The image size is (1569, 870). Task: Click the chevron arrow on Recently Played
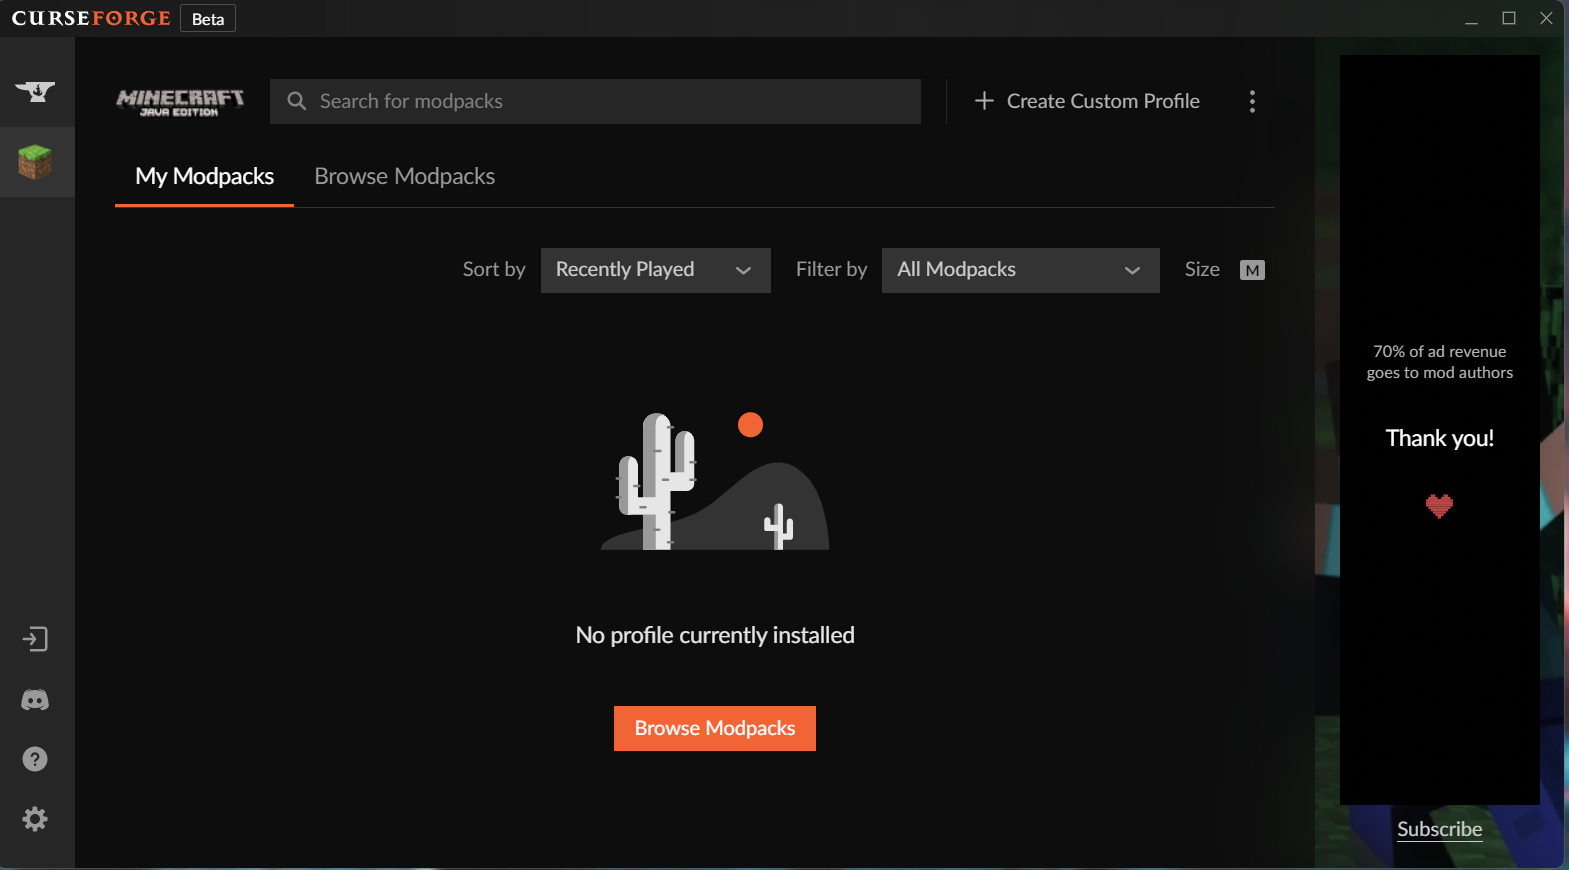(x=743, y=270)
